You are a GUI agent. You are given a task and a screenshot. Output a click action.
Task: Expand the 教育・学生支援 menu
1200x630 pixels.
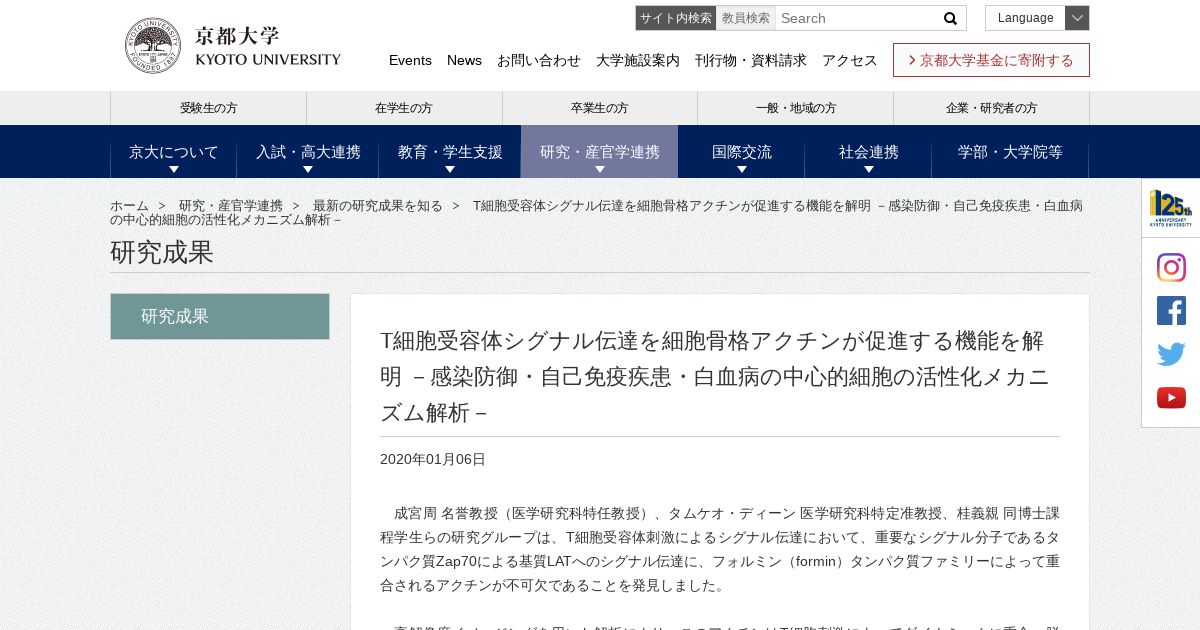[x=450, y=152]
